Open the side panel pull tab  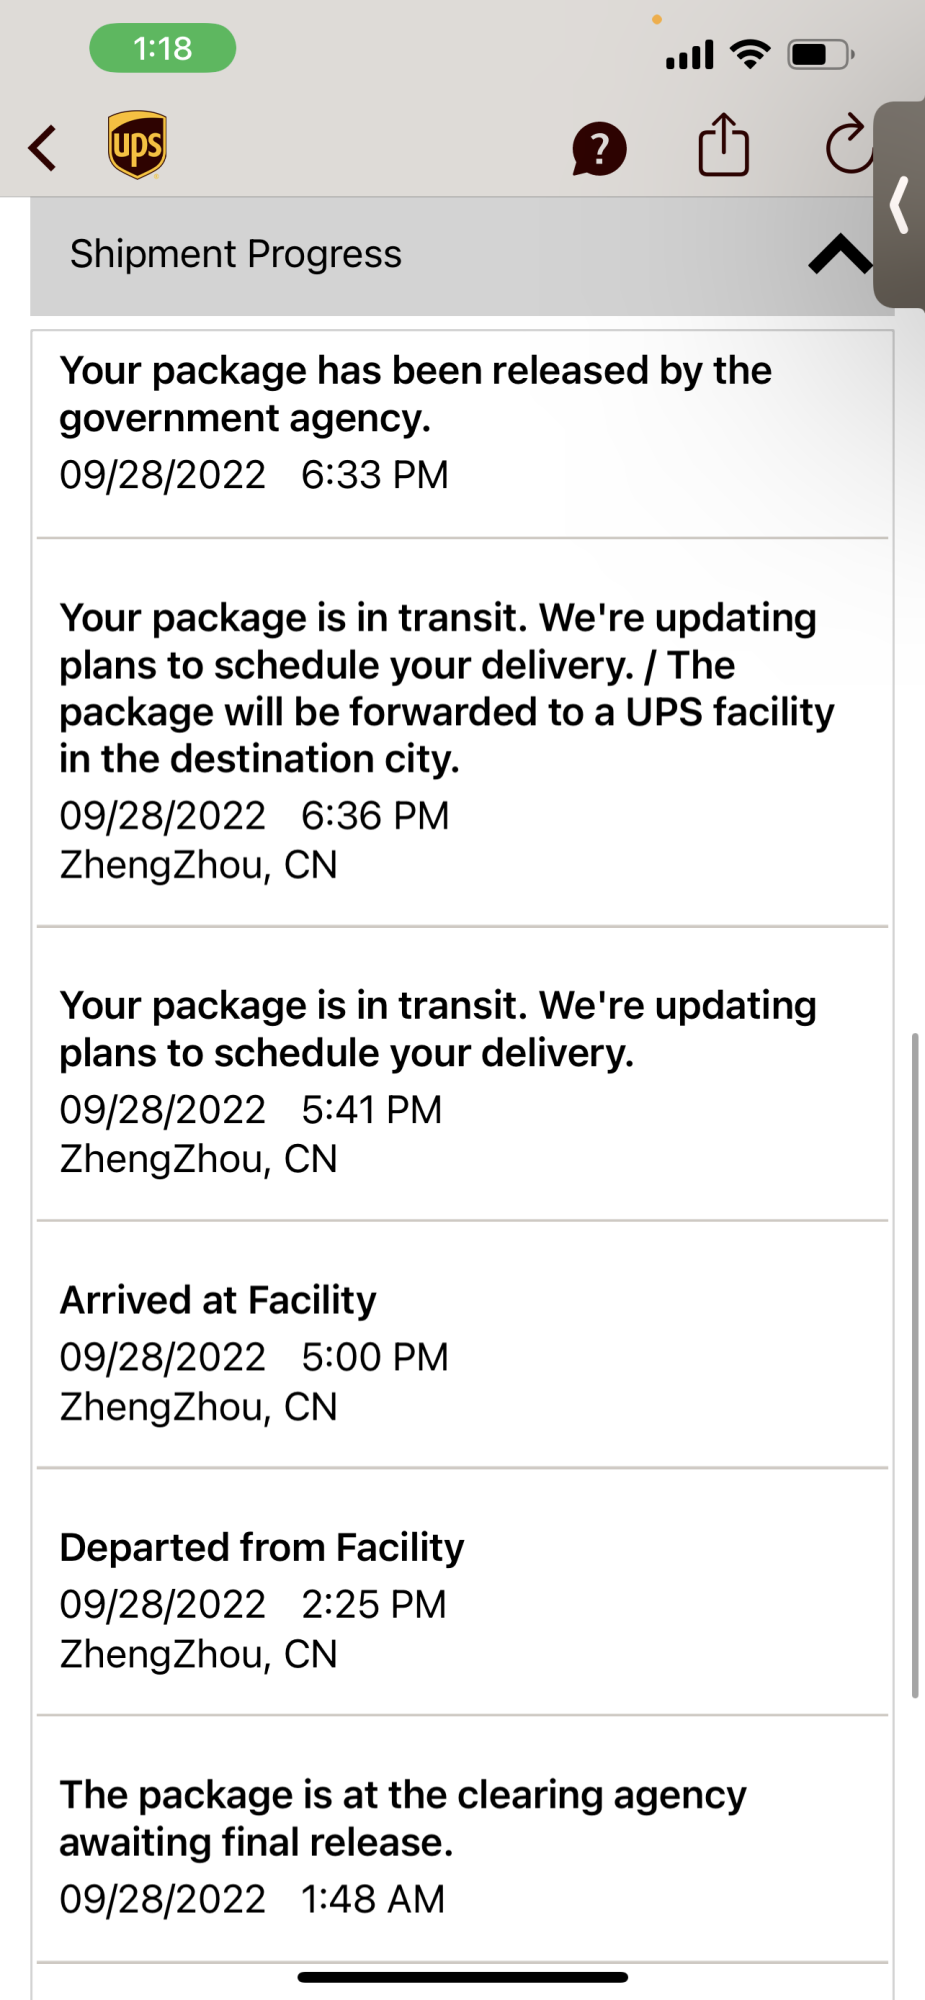coord(900,205)
